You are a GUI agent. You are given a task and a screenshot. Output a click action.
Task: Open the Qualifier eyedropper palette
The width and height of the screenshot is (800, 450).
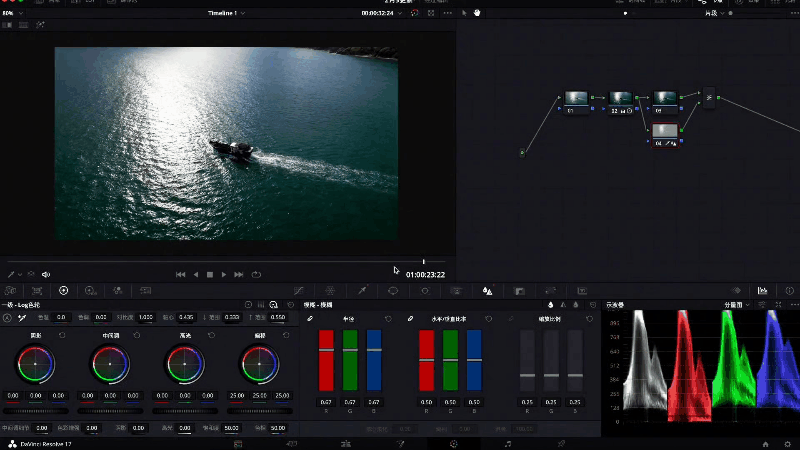(362, 291)
